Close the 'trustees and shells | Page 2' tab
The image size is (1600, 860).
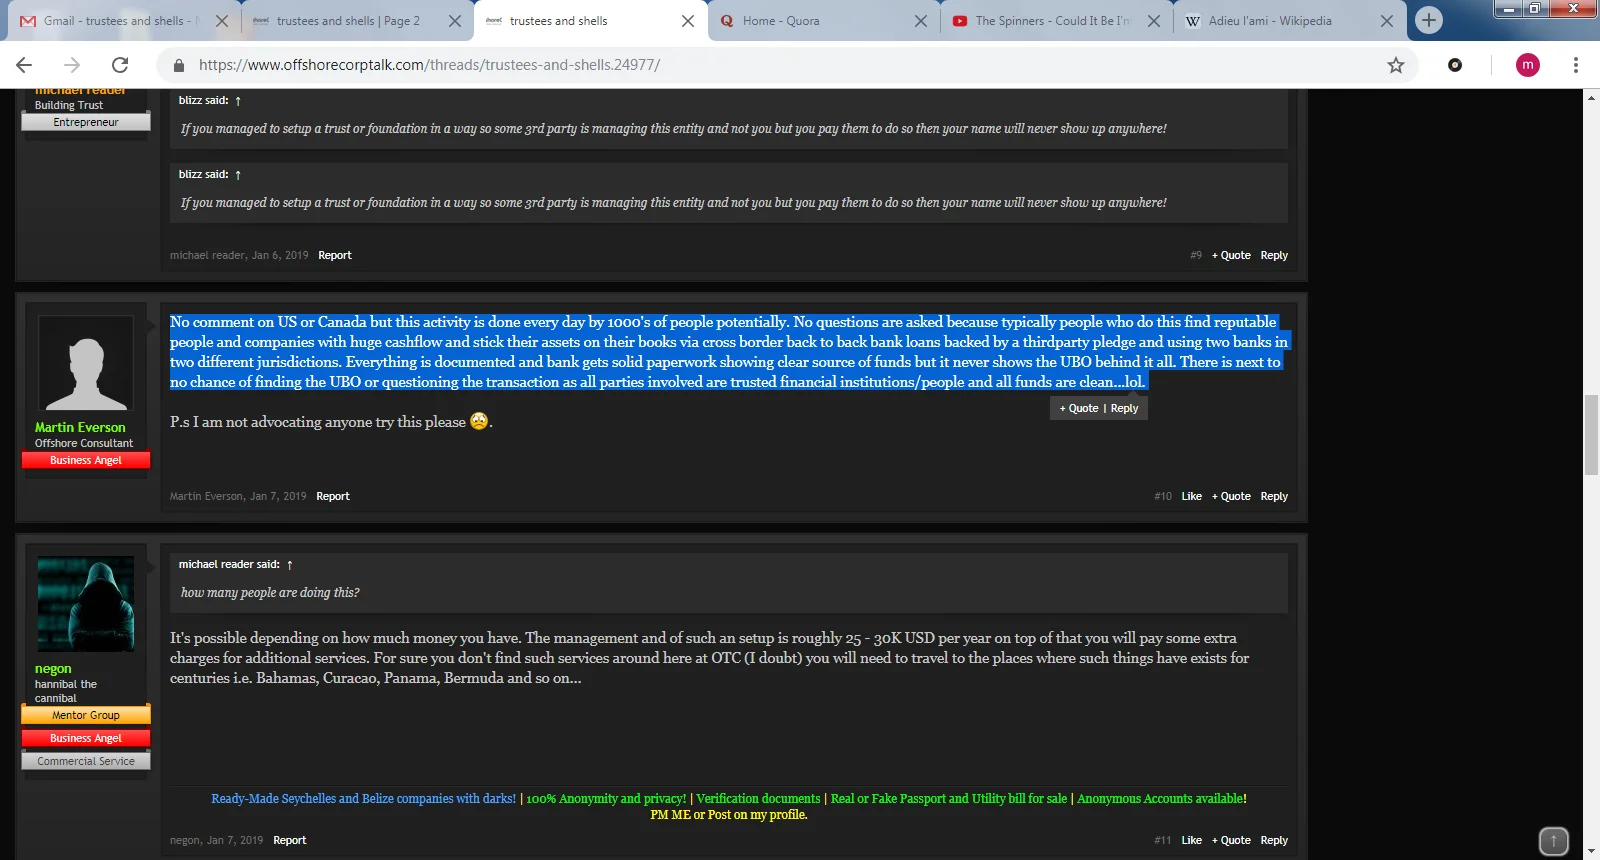click(x=455, y=21)
